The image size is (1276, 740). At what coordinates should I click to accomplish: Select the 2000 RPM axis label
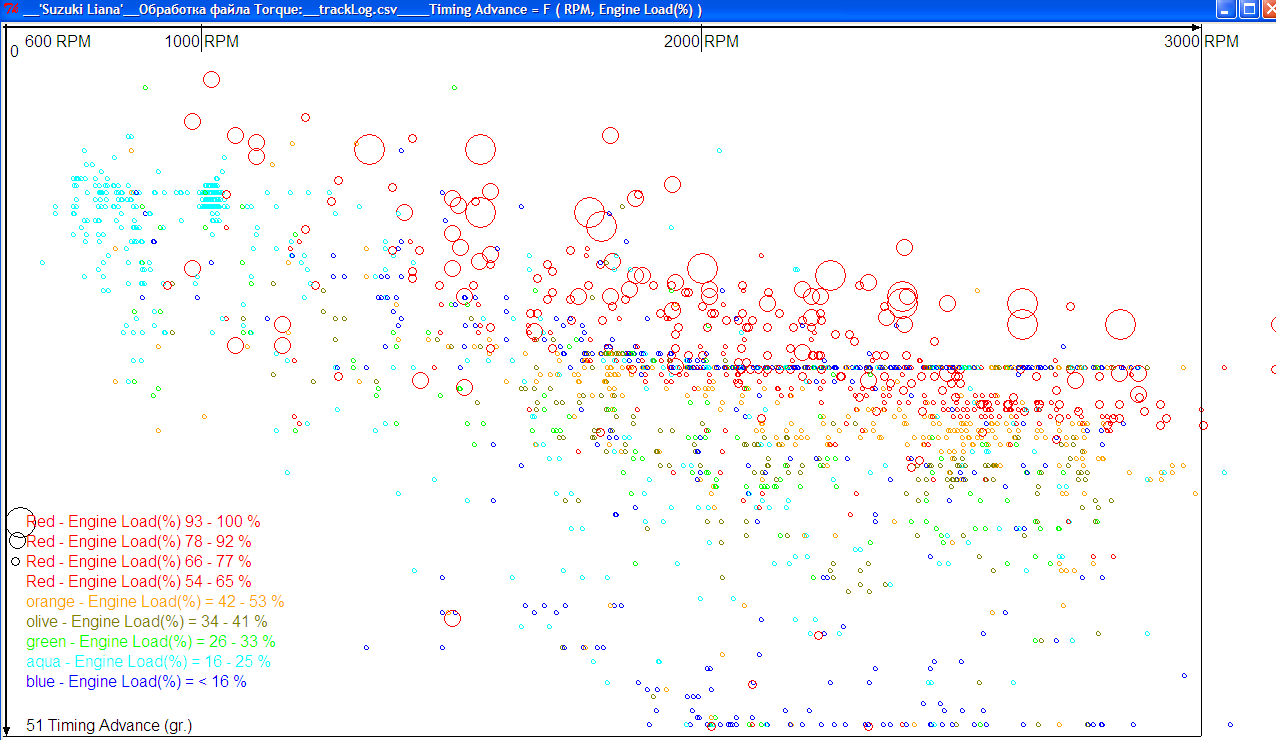(702, 42)
